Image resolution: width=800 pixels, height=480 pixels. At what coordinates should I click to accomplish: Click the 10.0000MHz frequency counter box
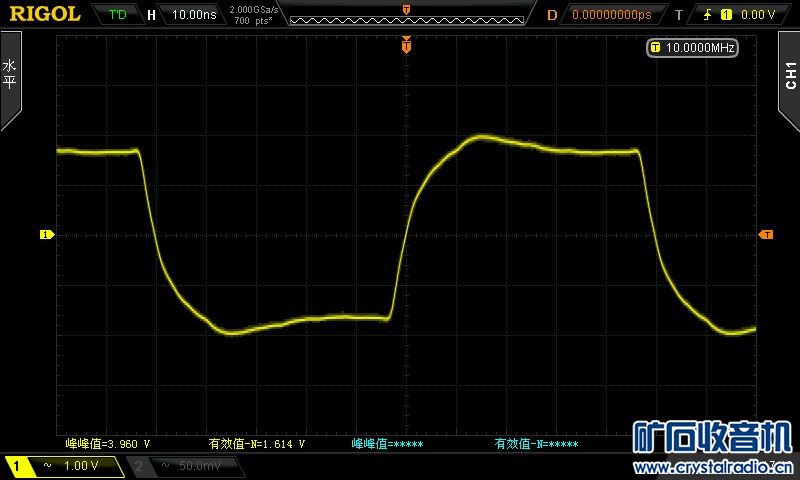point(692,47)
